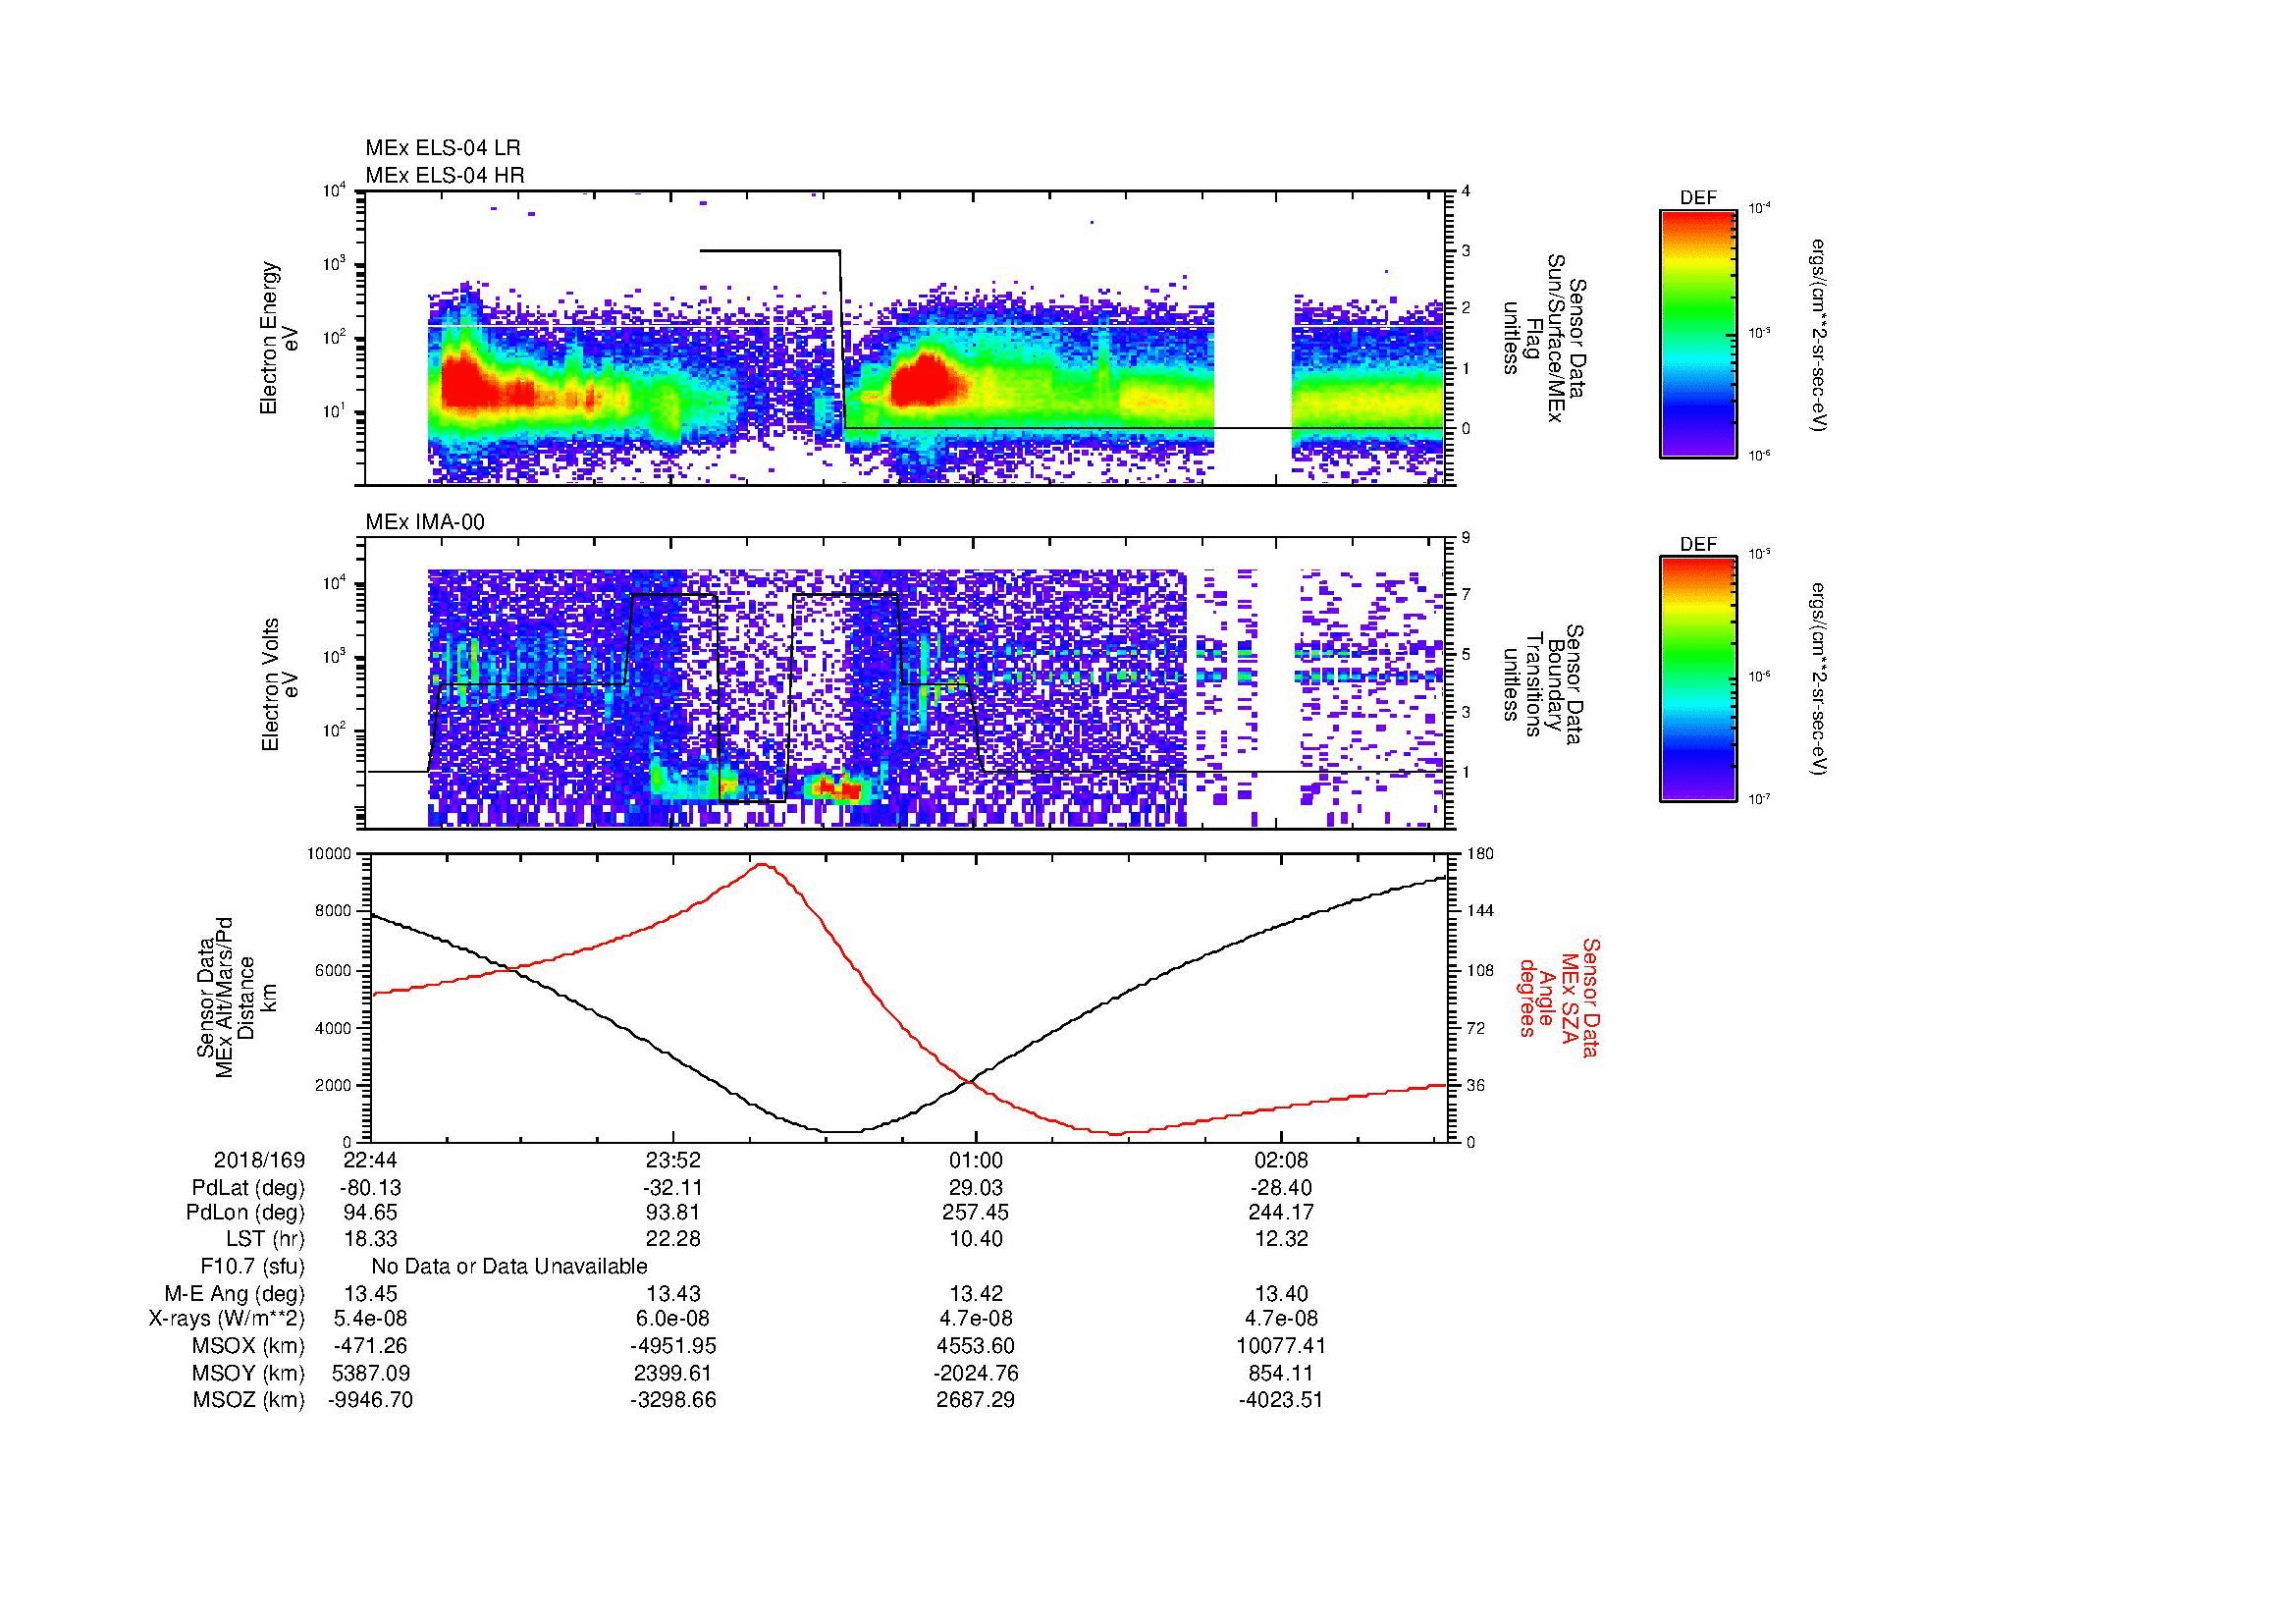The width and height of the screenshot is (2296, 1623).
Task: Click the 'PdLon (deg)' row label
Action: pyautogui.click(x=246, y=1213)
